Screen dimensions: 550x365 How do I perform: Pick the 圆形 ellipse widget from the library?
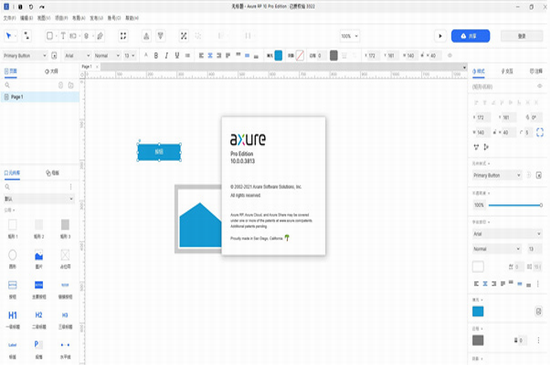(x=12, y=259)
